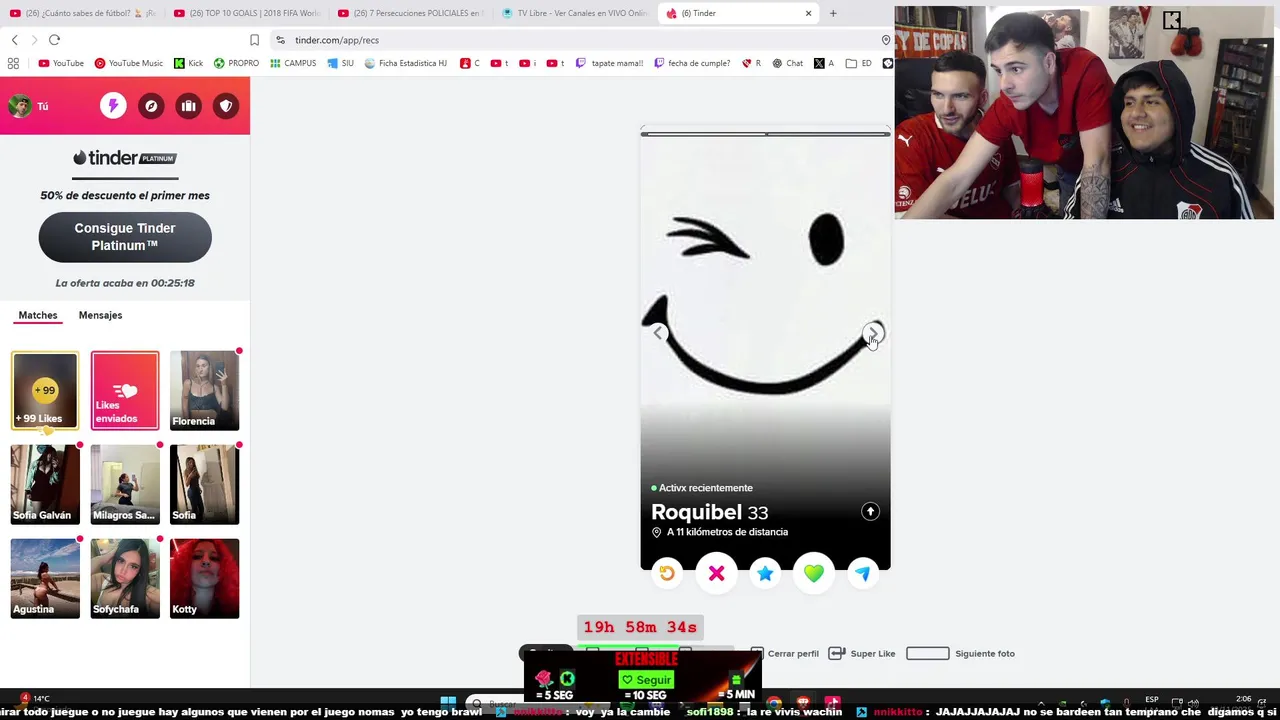Screen dimensions: 1280x720
Task: Open match Kotty
Action: point(205,579)
